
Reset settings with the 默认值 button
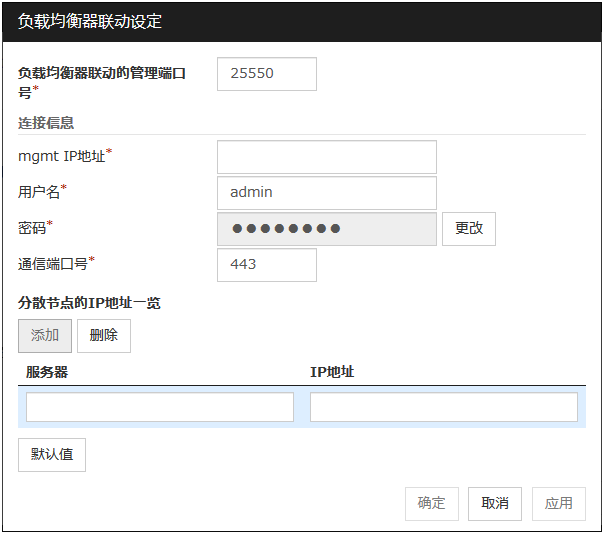52,454
